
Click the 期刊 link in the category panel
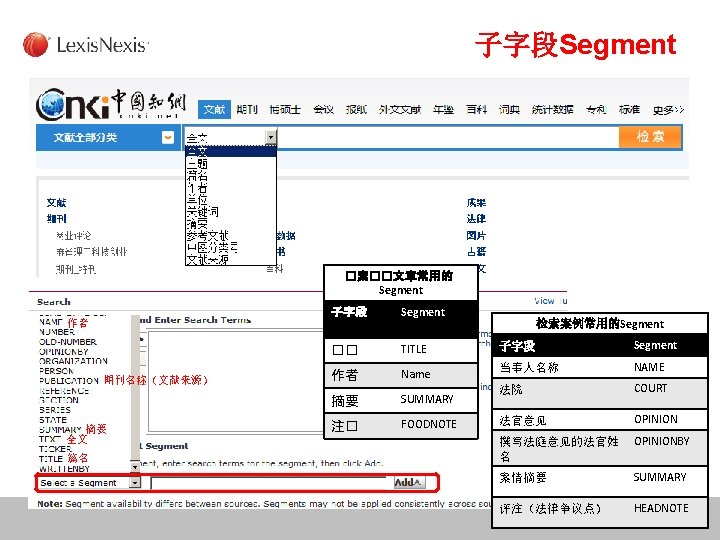point(56,219)
